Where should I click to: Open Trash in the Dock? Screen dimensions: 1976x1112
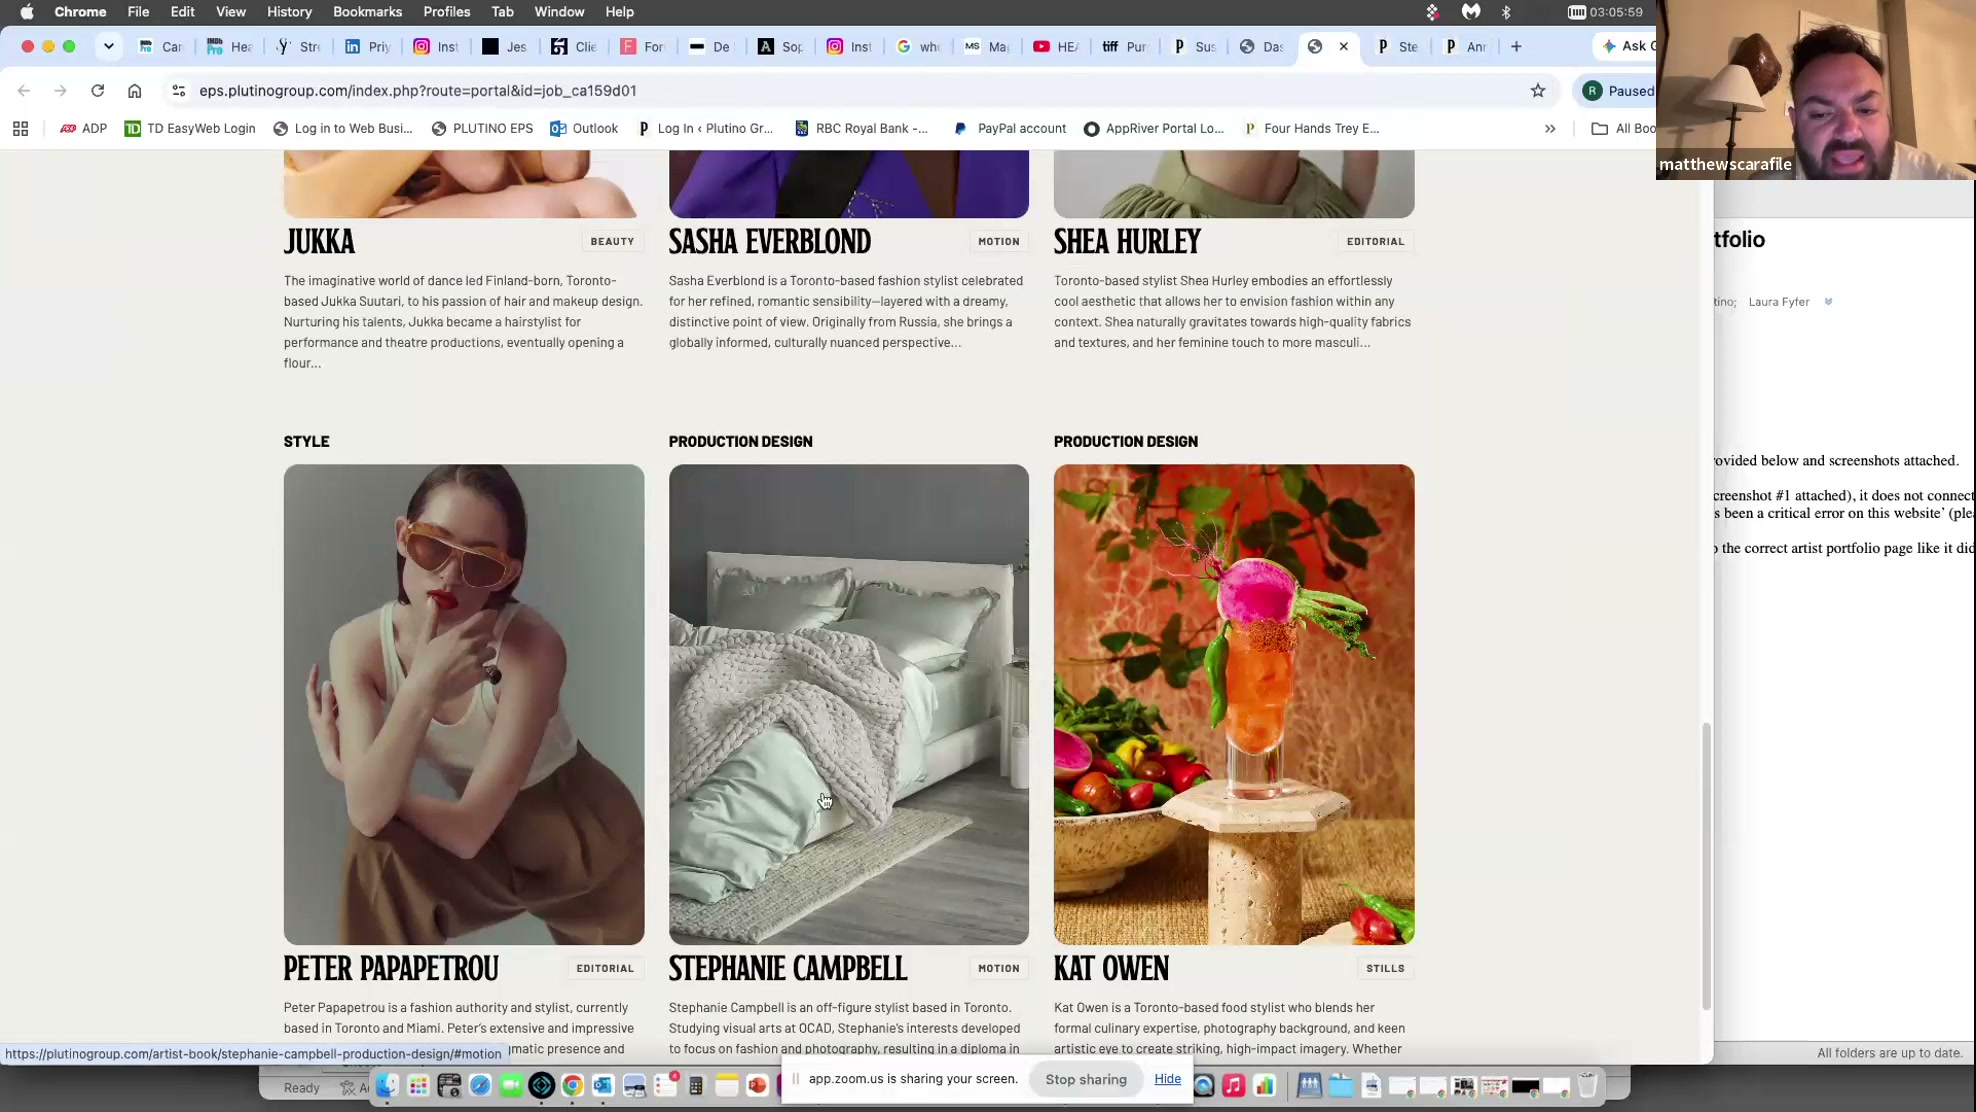(x=1587, y=1085)
